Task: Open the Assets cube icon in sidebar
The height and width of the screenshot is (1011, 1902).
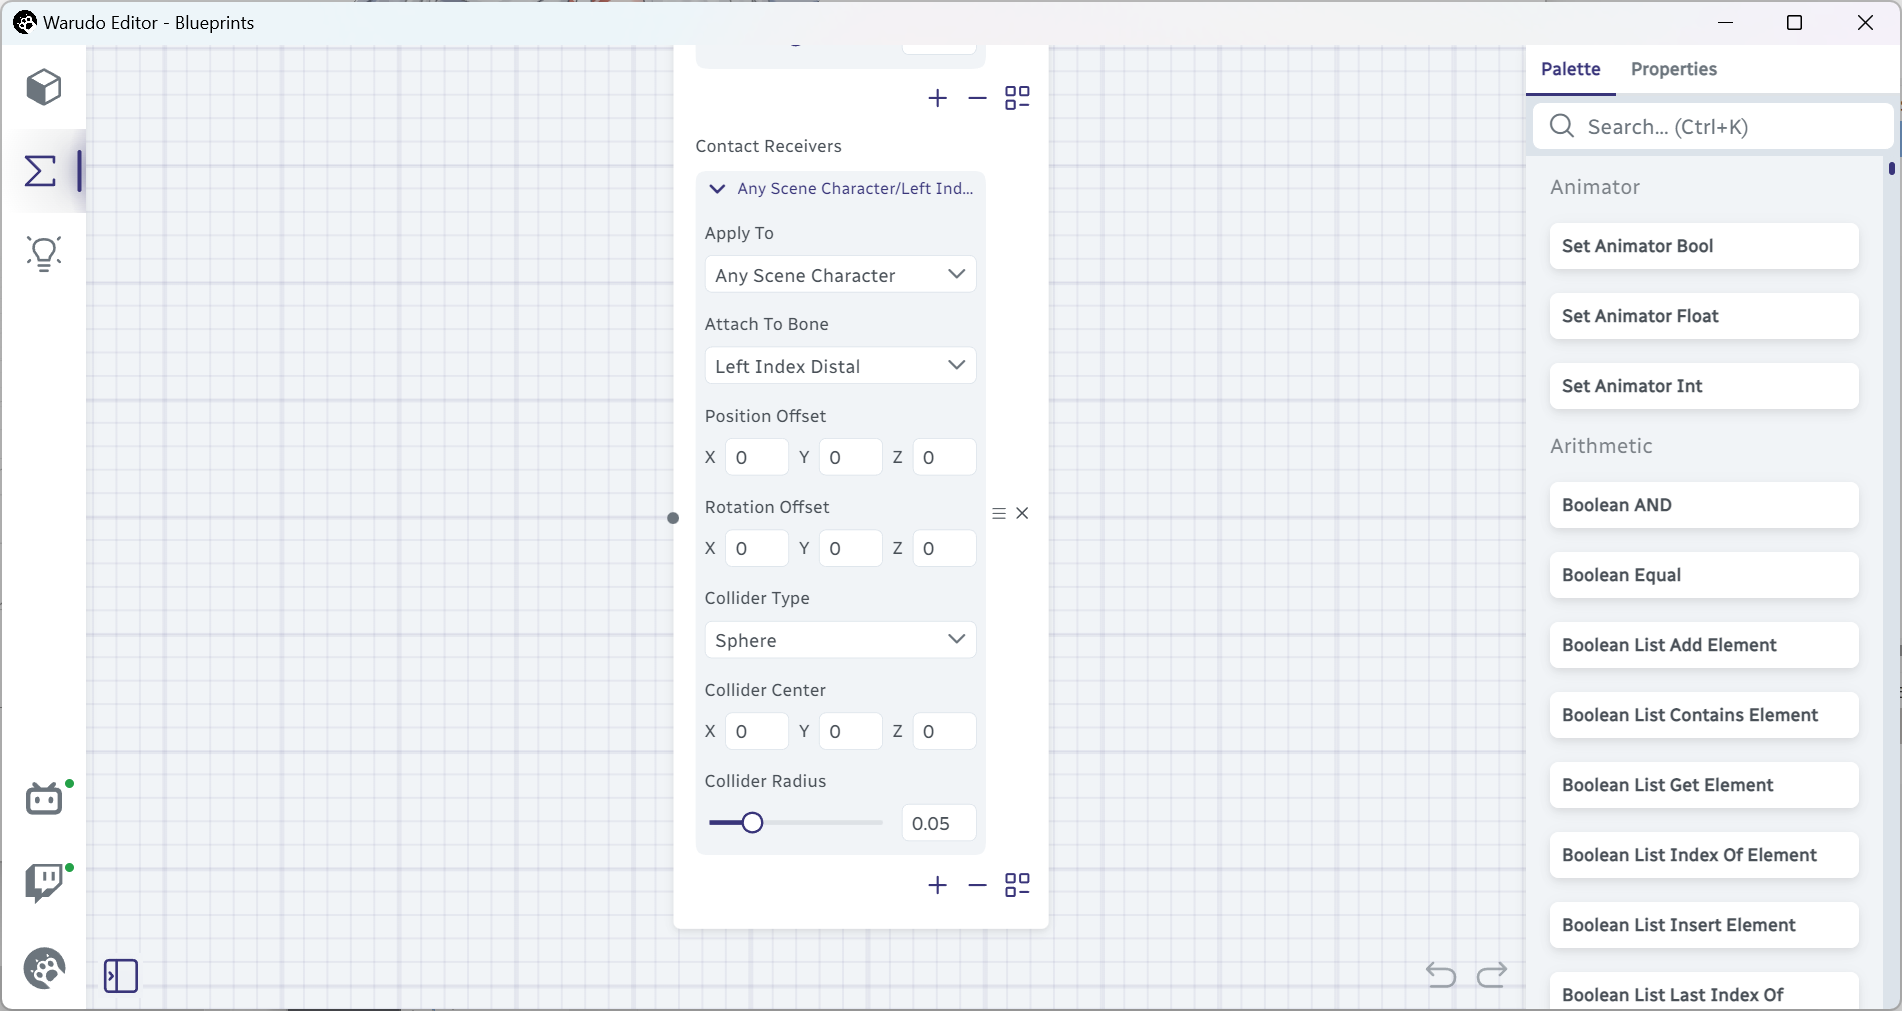Action: click(x=44, y=88)
